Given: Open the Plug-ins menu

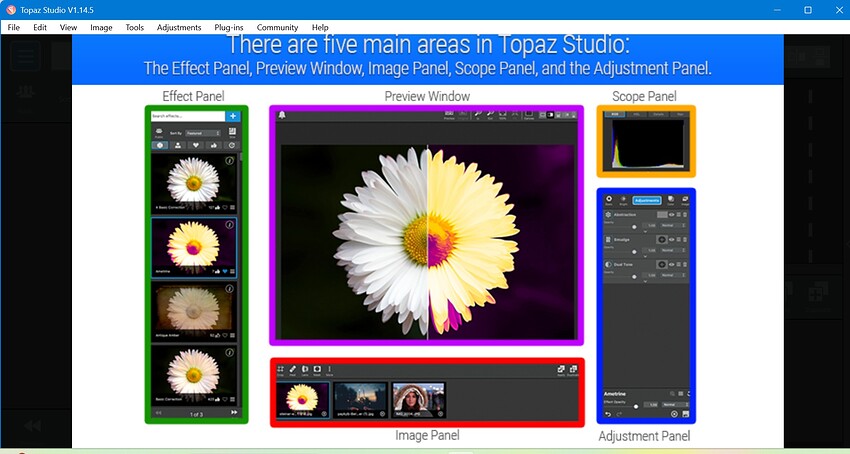Looking at the screenshot, I should coord(228,27).
